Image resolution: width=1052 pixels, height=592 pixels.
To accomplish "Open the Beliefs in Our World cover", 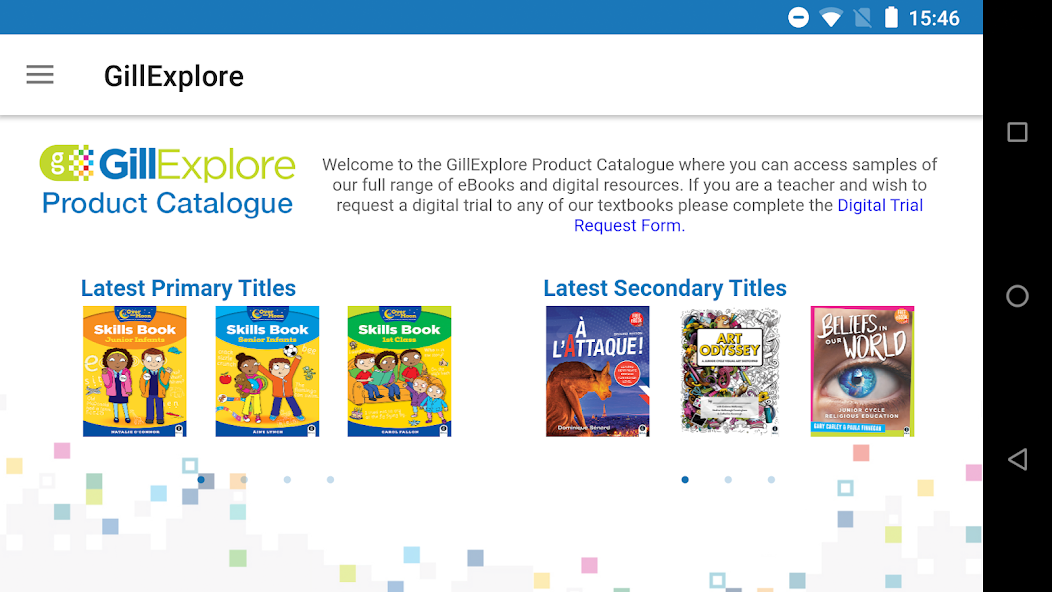I will click(x=862, y=371).
